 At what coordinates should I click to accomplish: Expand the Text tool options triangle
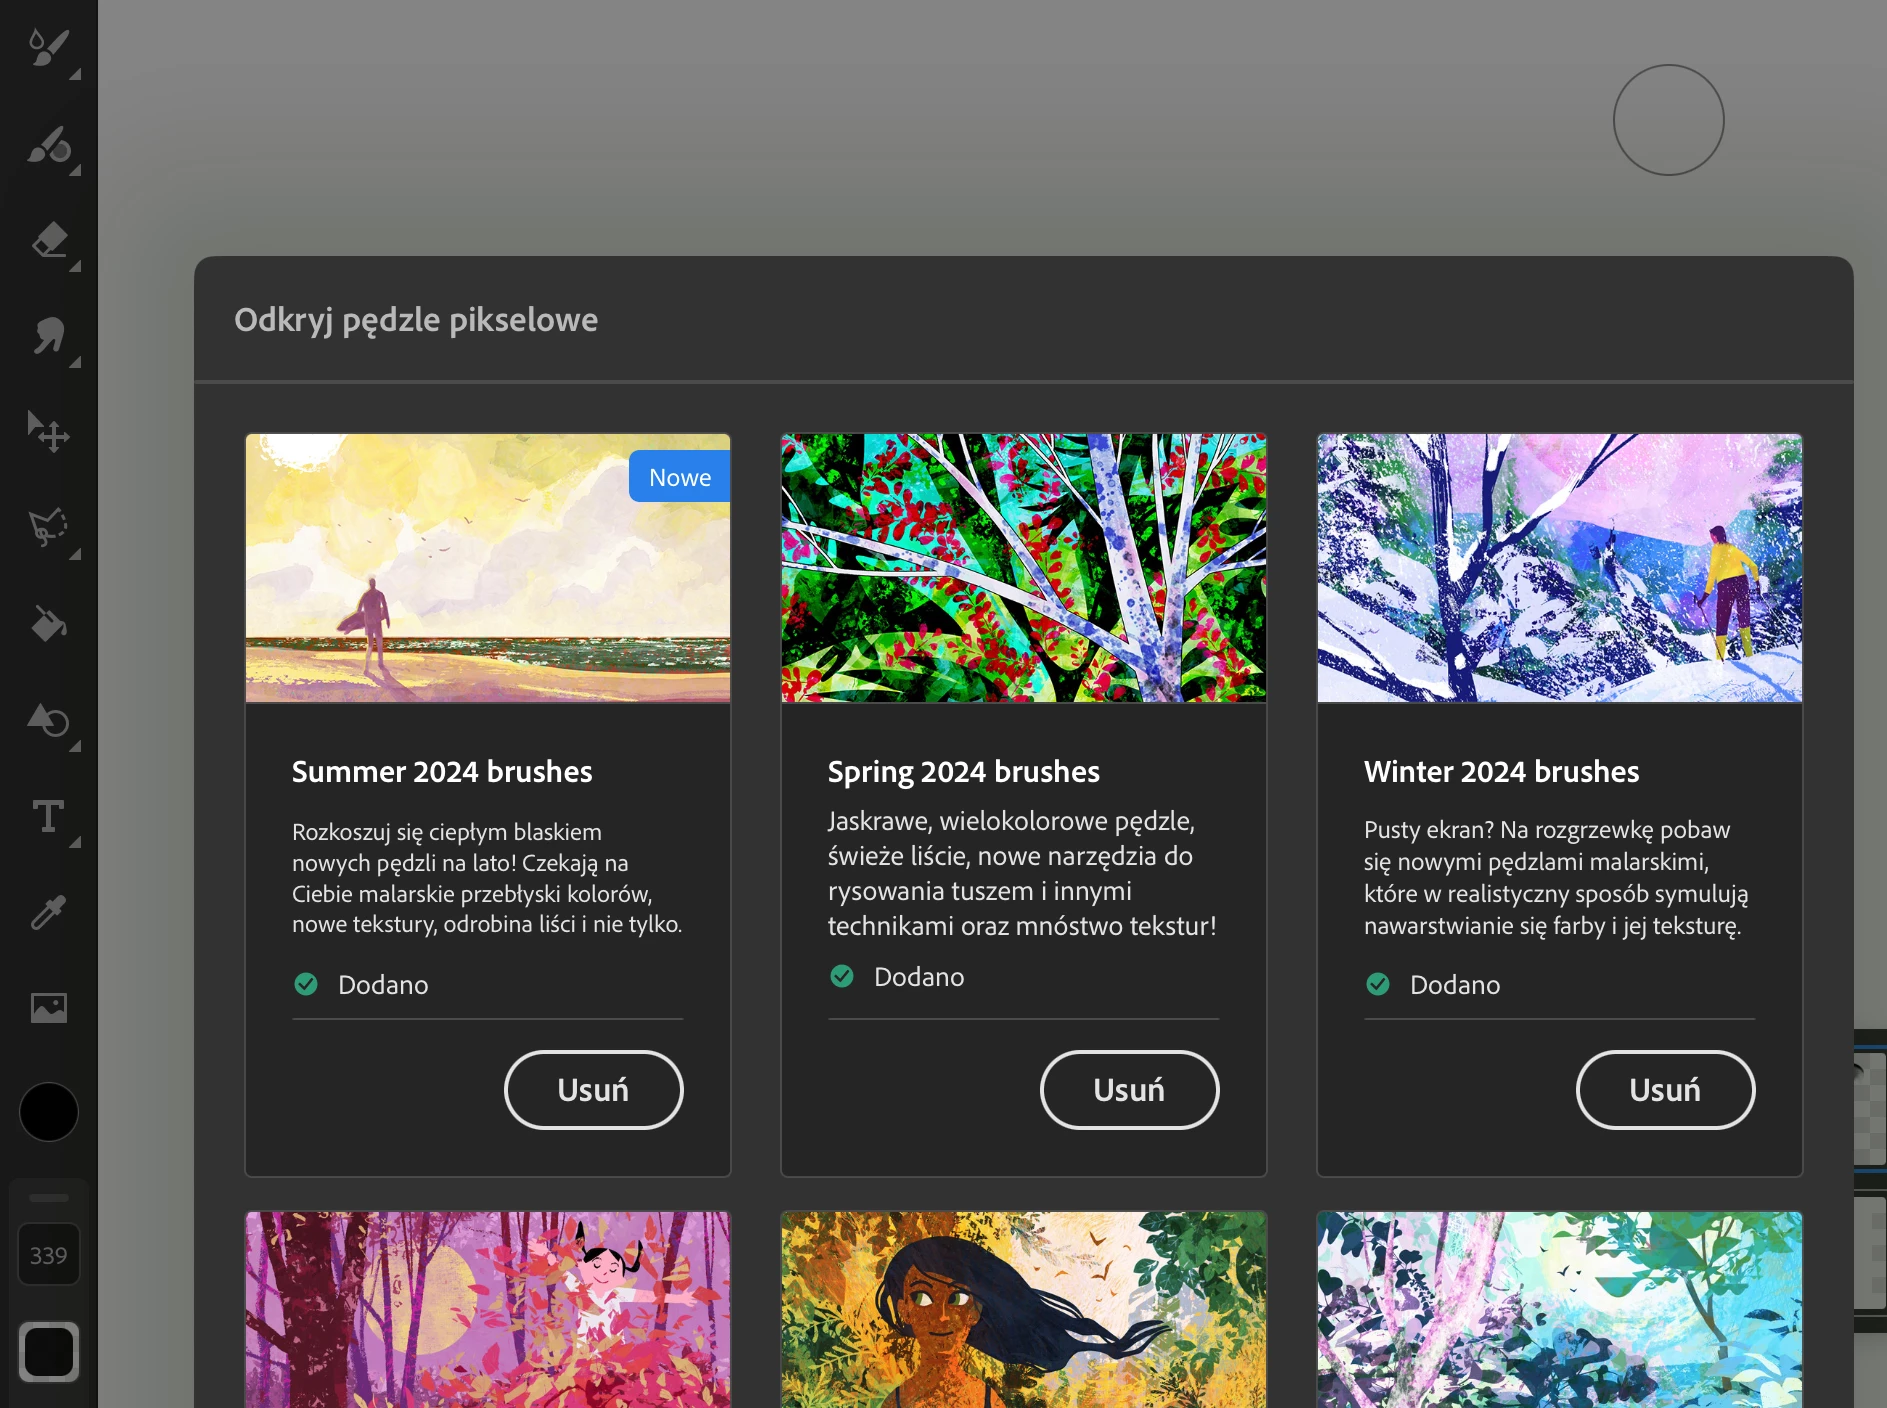click(75, 842)
